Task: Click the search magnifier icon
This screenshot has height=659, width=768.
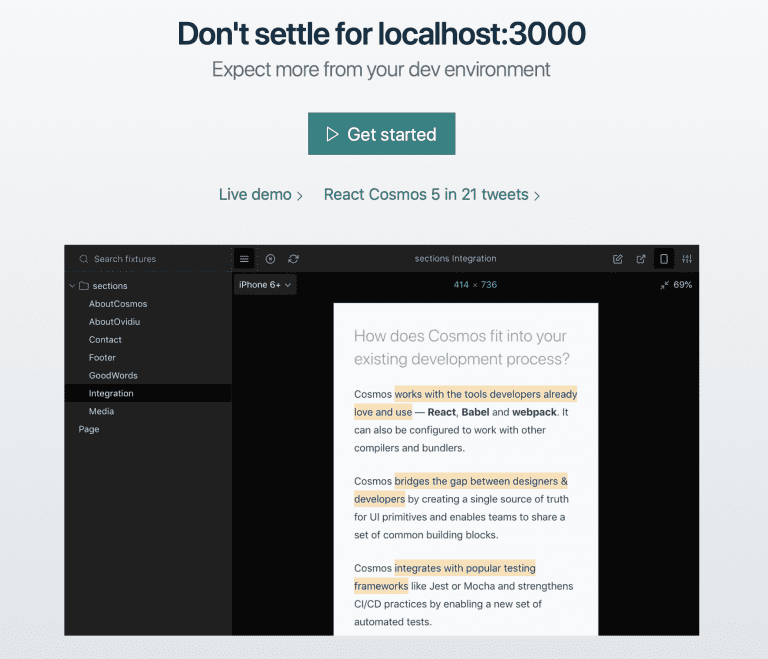Action: tap(84, 259)
